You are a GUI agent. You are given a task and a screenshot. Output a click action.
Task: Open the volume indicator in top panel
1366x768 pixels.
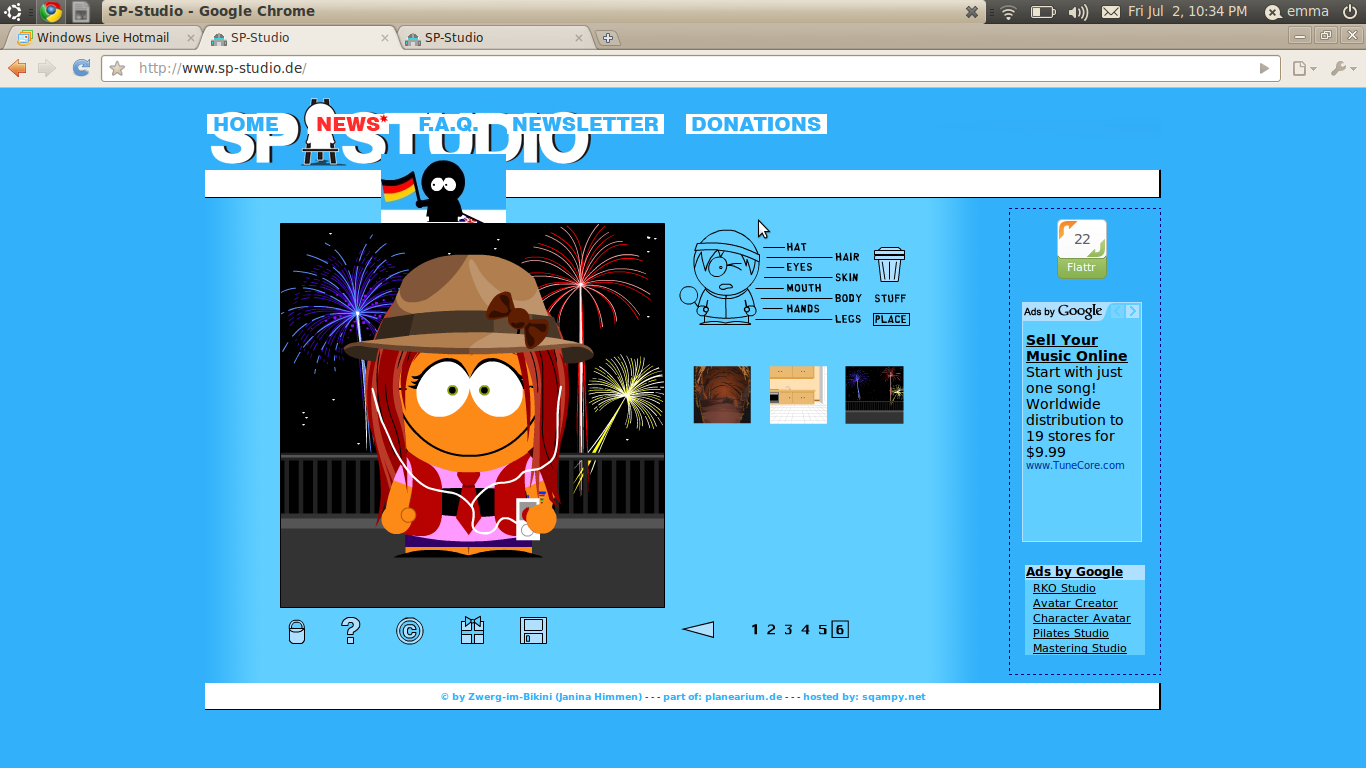pos(1078,12)
